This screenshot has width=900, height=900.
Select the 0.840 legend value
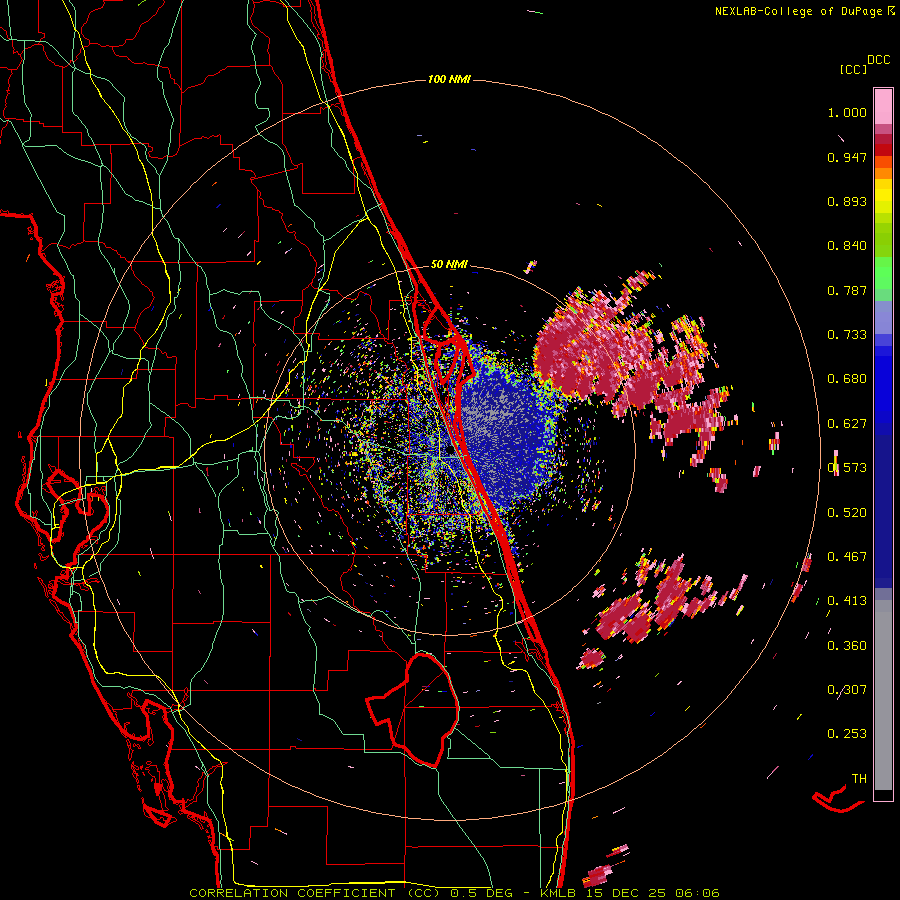pyautogui.click(x=847, y=246)
